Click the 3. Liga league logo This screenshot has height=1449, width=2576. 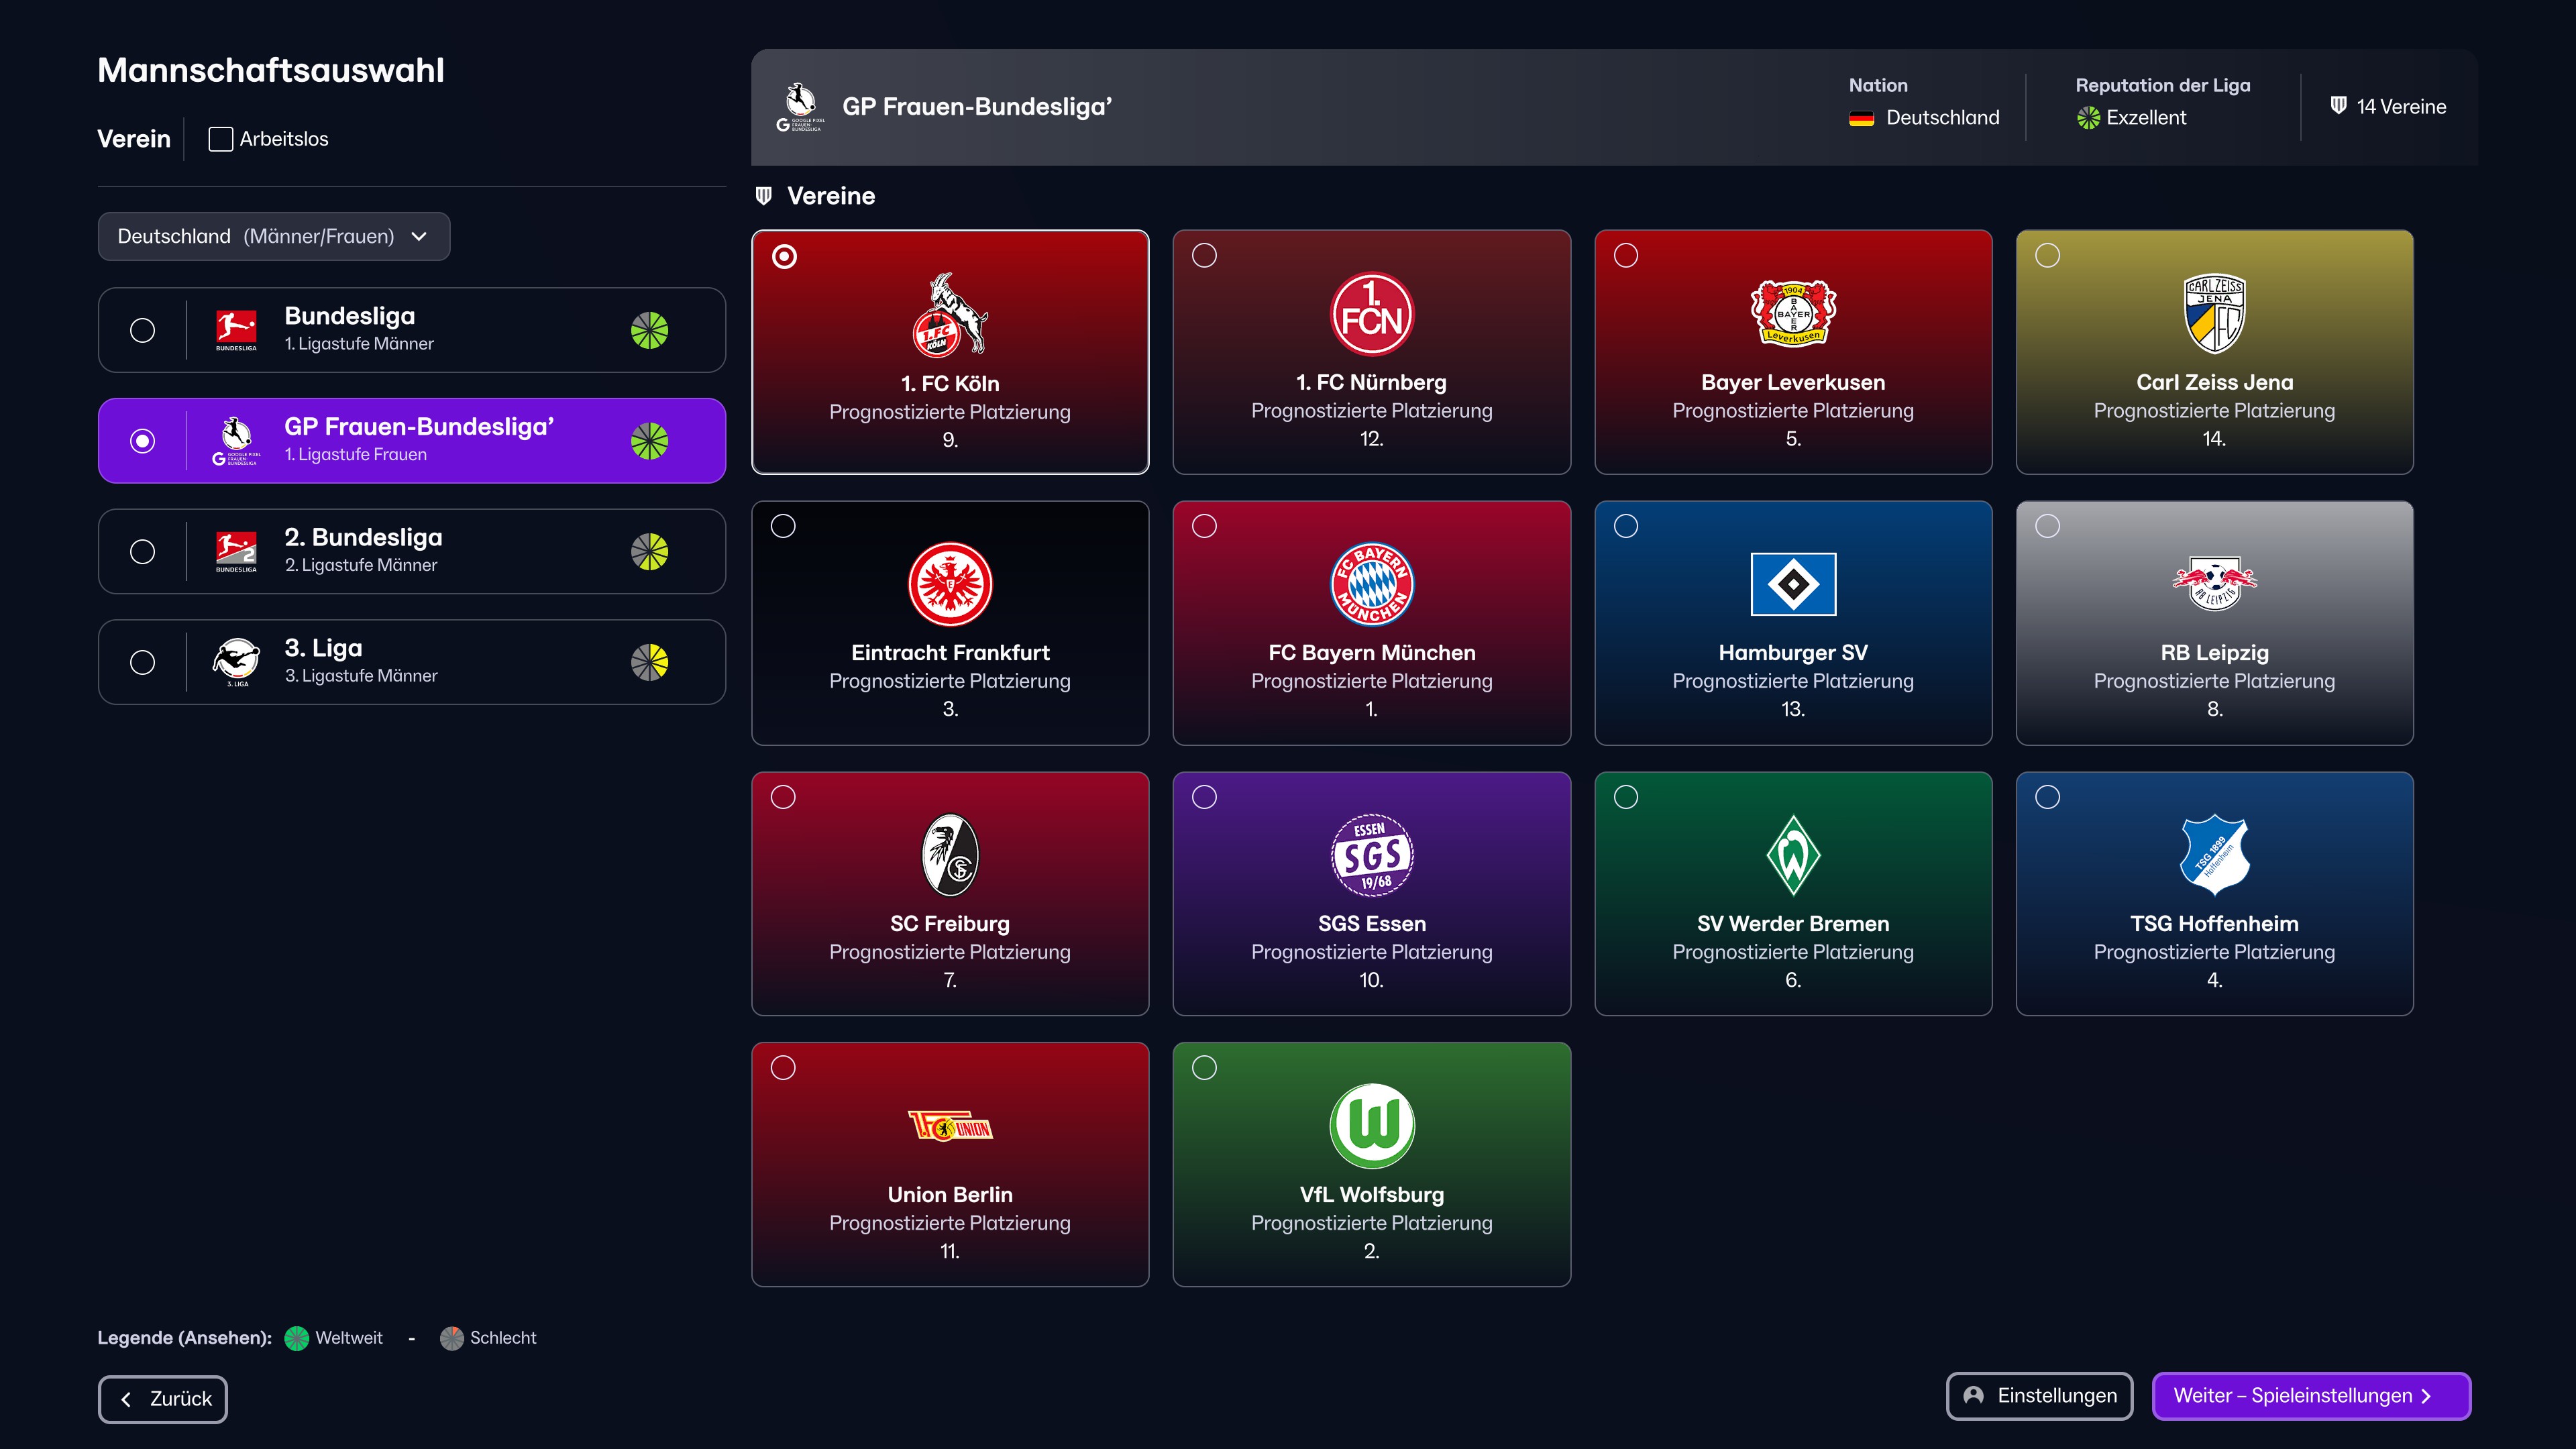(x=236, y=662)
